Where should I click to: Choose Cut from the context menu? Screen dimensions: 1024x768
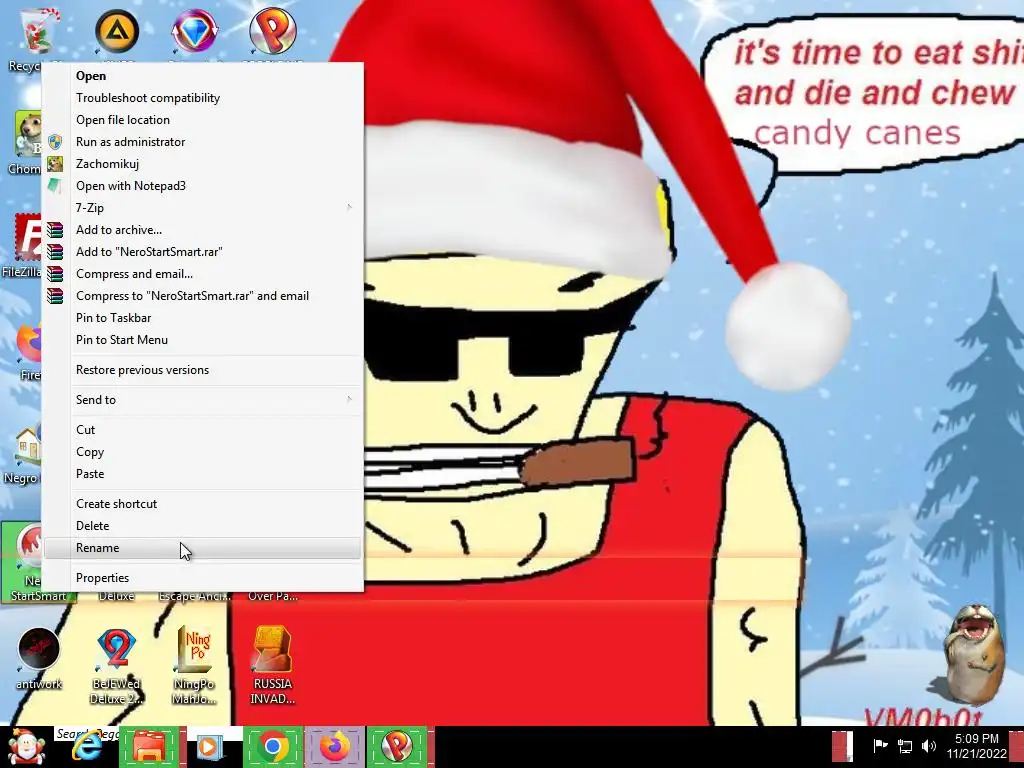pos(202,430)
